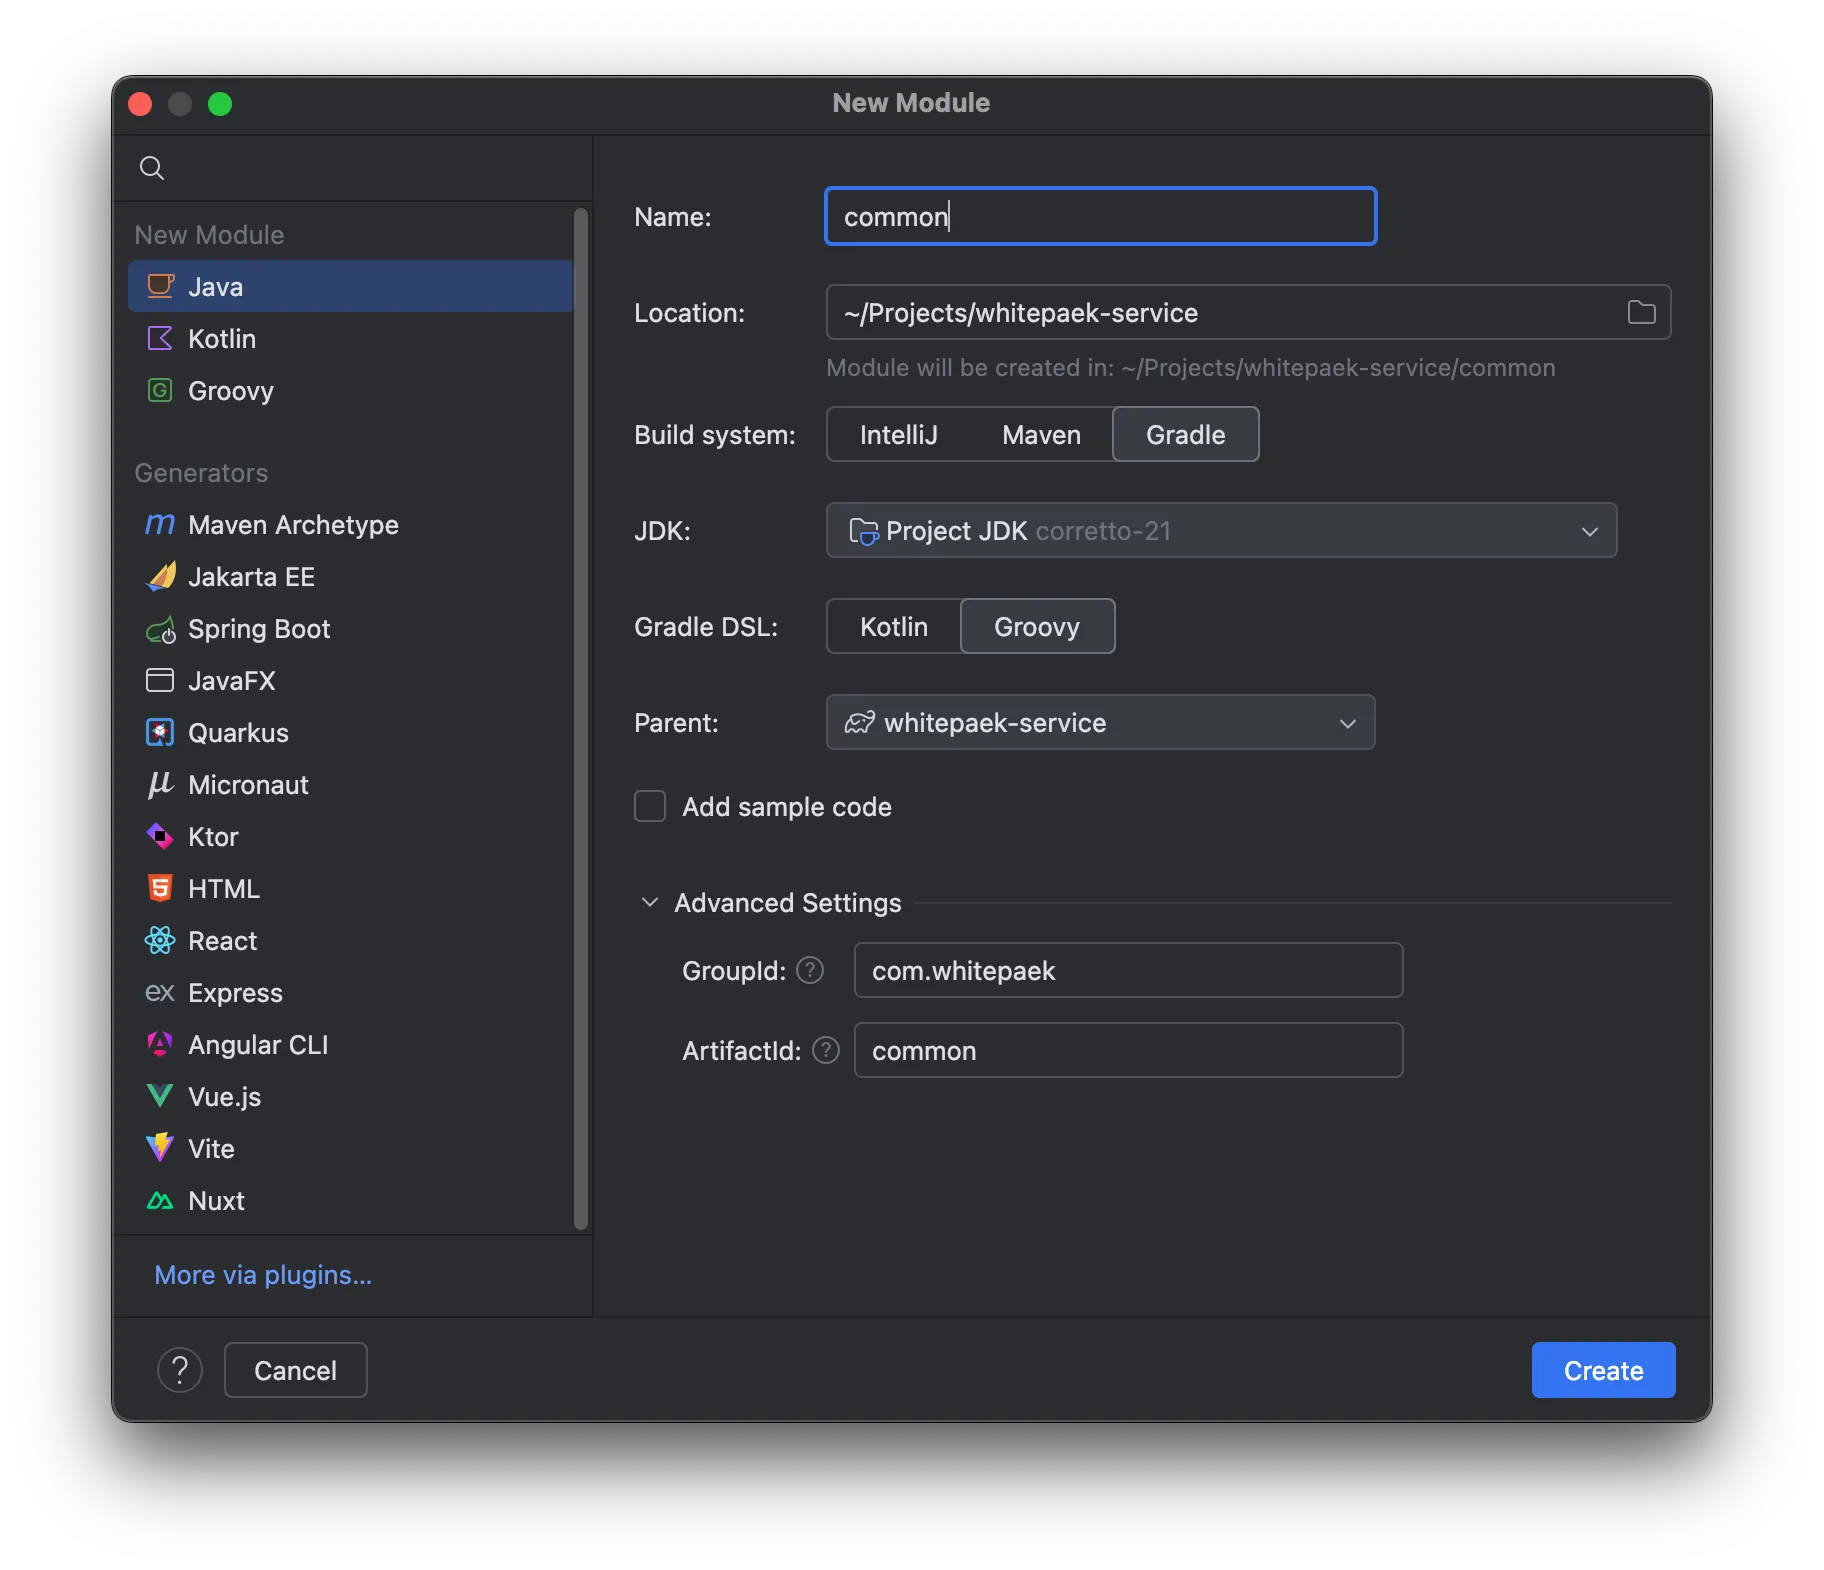The width and height of the screenshot is (1824, 1570).
Task: Show help for GroupId question mark
Action: coord(810,970)
